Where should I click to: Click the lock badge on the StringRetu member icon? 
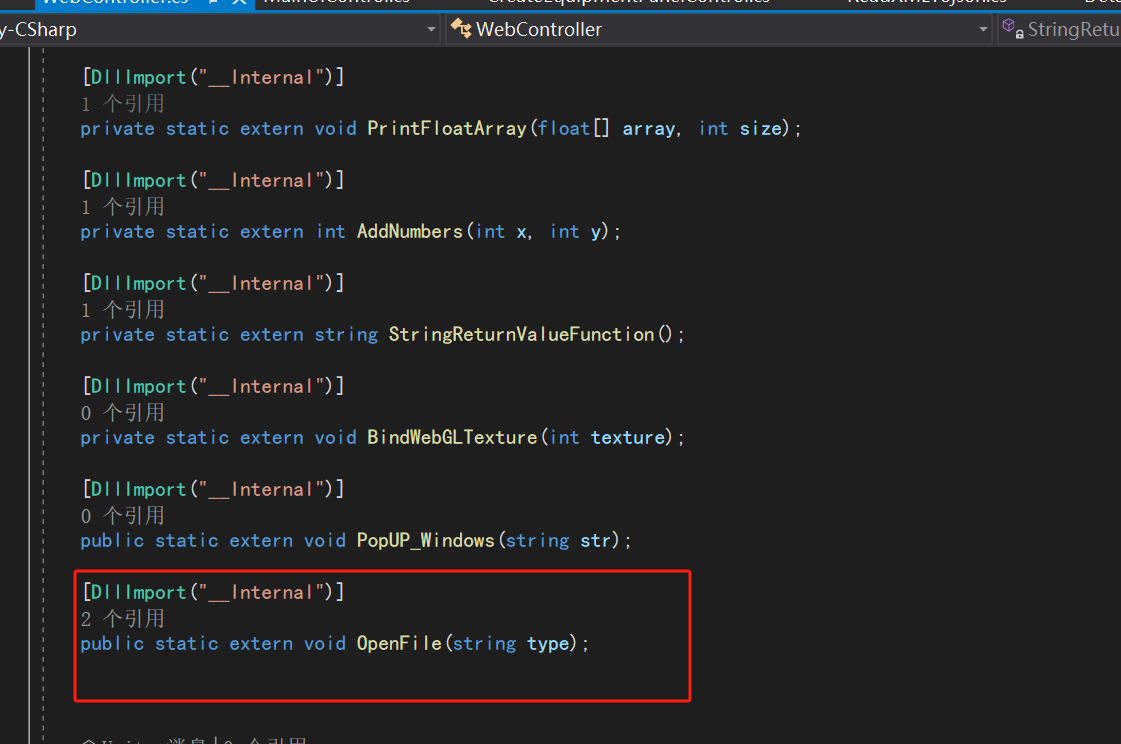(1019, 33)
